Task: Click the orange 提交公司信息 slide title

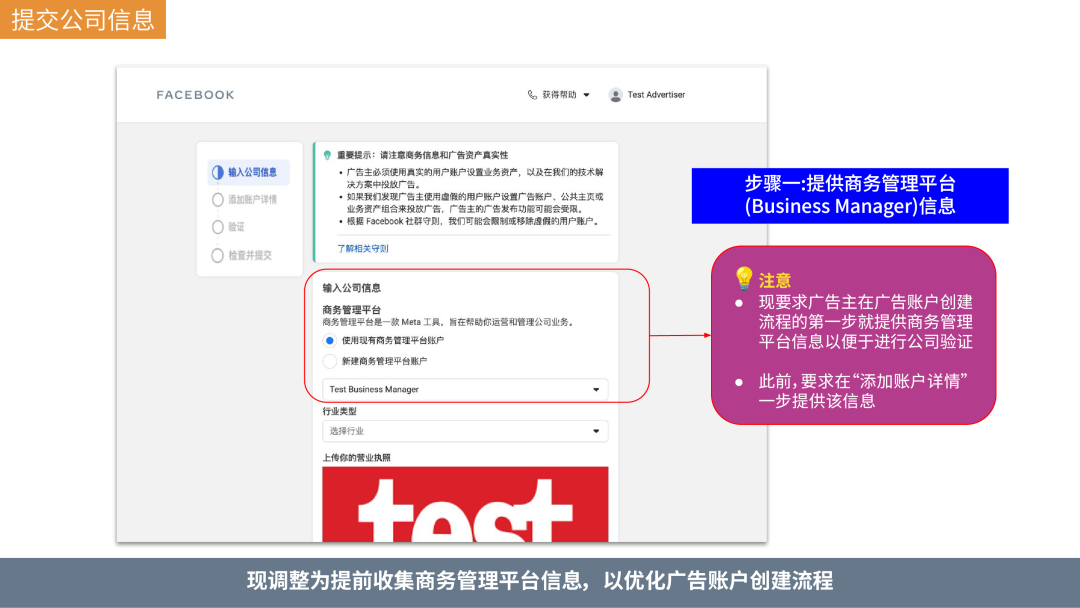Action: click(x=83, y=19)
